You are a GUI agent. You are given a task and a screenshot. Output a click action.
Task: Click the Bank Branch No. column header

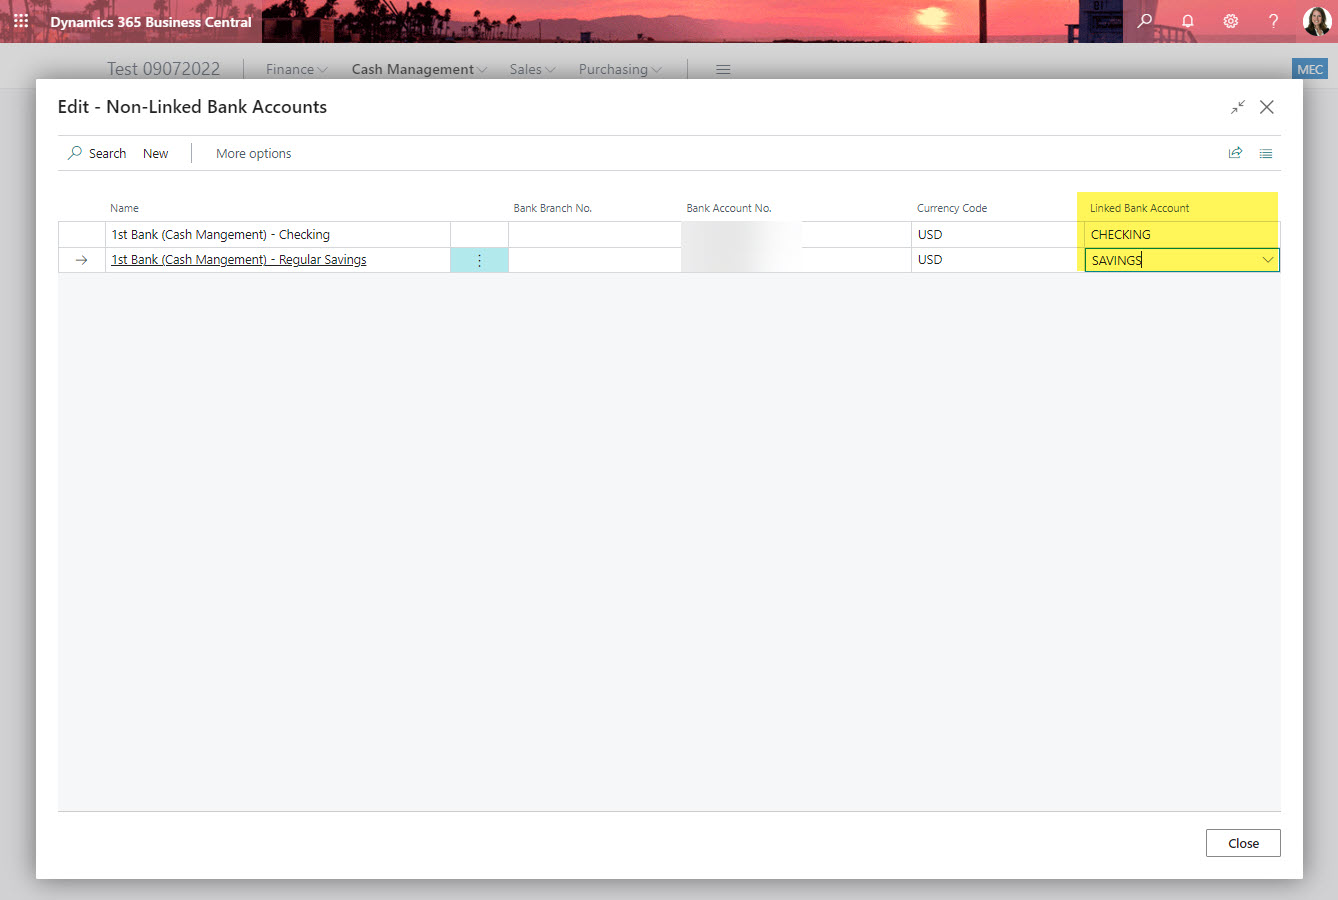coord(553,208)
